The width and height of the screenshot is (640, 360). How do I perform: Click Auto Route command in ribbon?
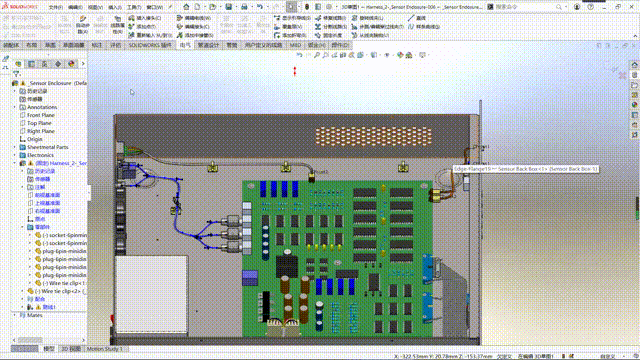coord(83,24)
